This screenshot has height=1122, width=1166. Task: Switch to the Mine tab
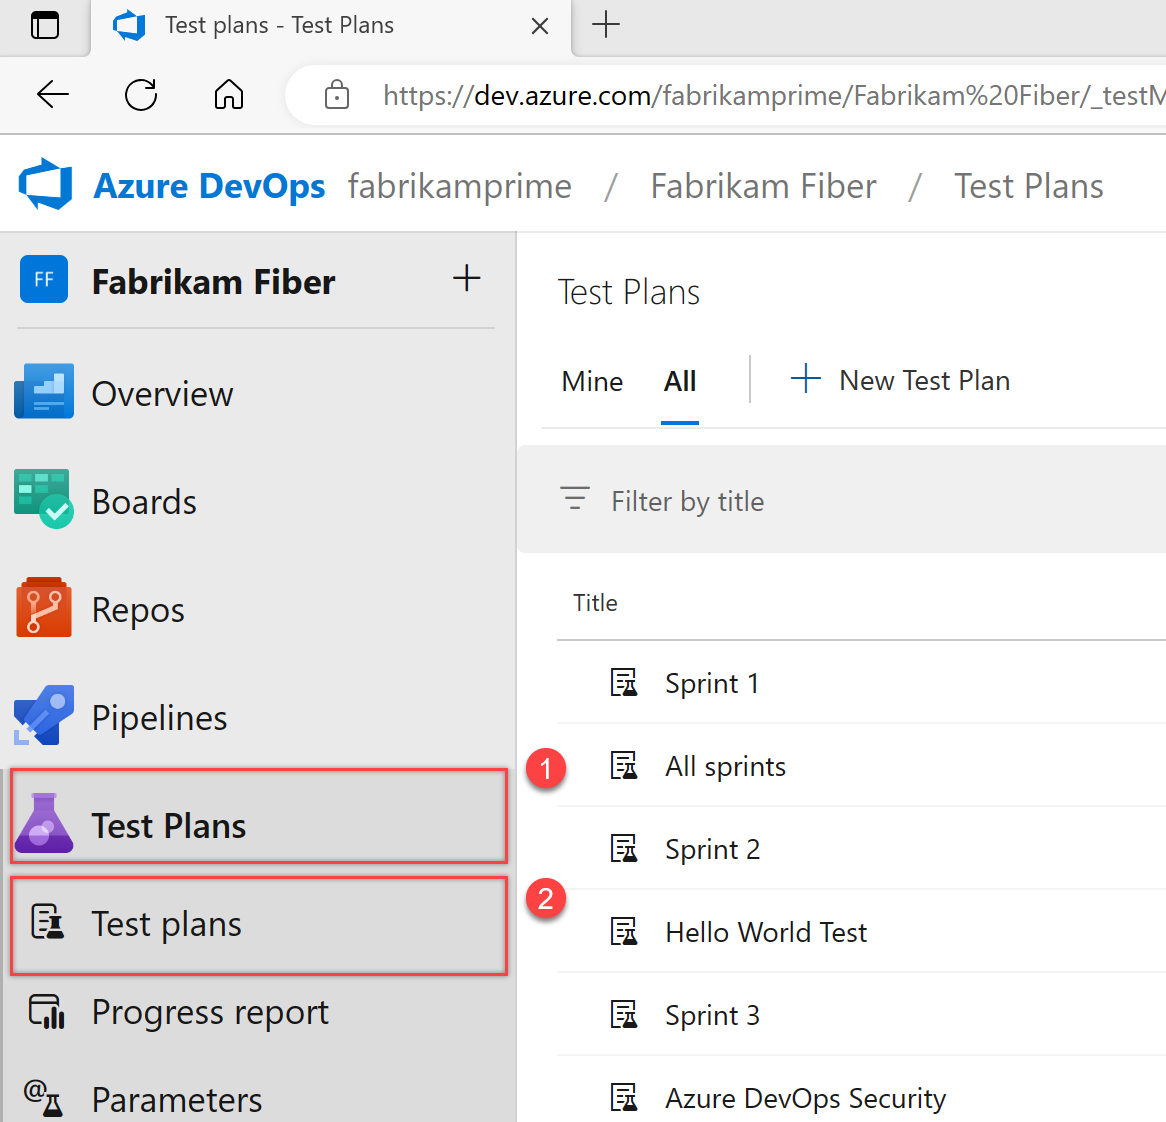click(591, 380)
